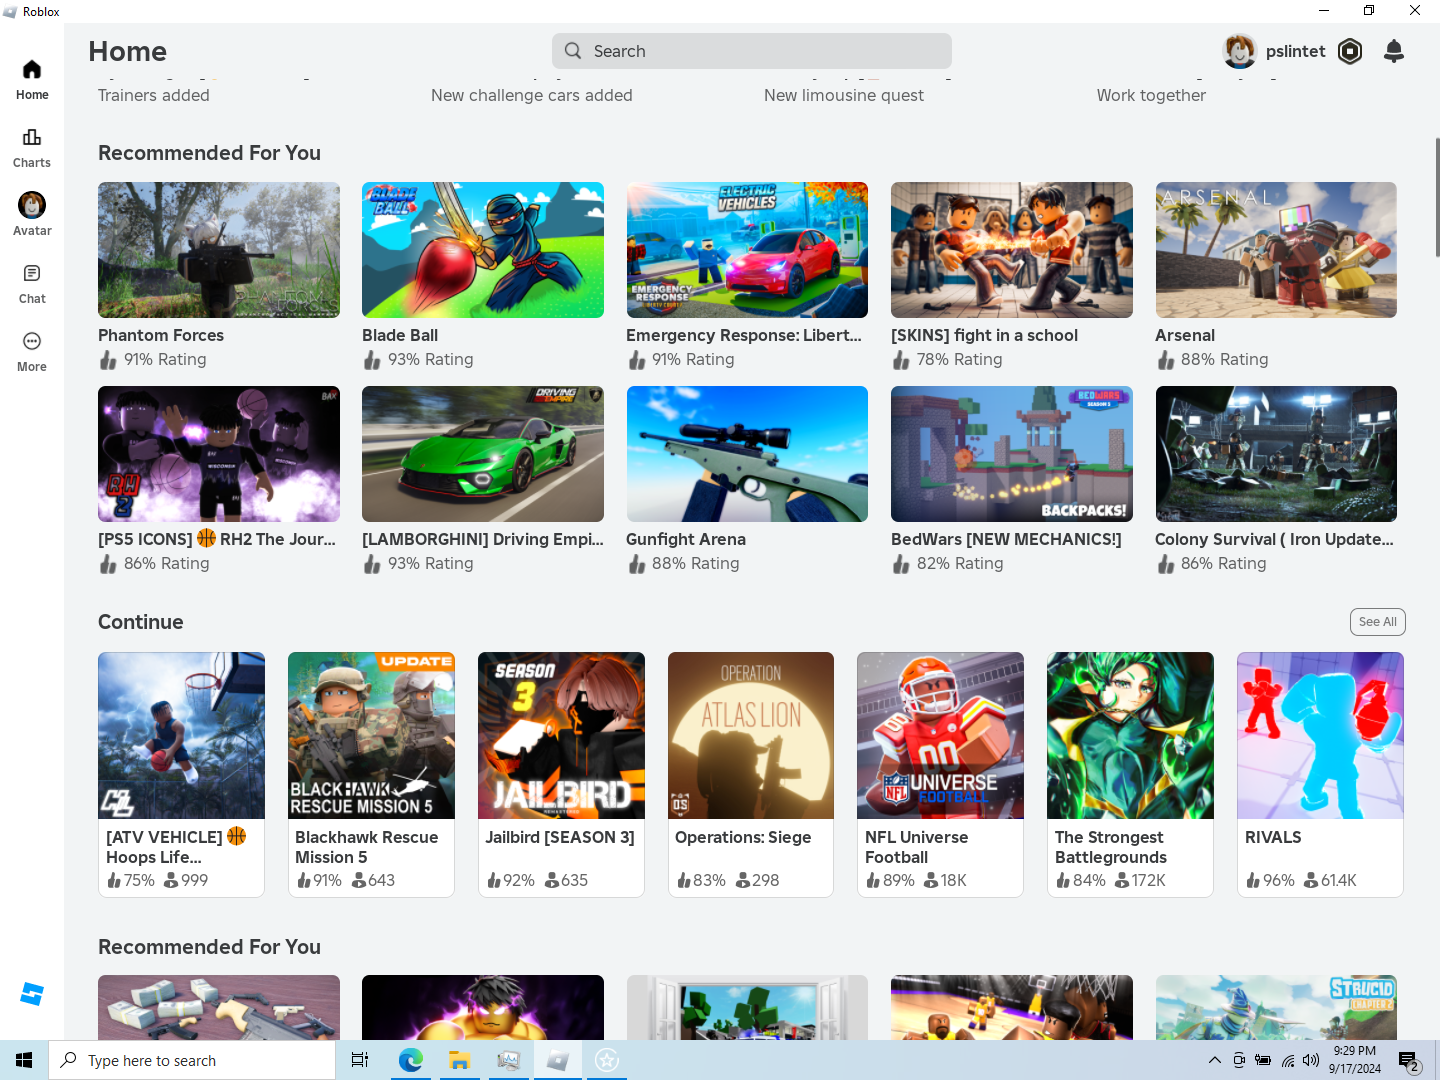Open the More menu icon in sidebar
Image resolution: width=1440 pixels, height=1080 pixels.
[32, 352]
